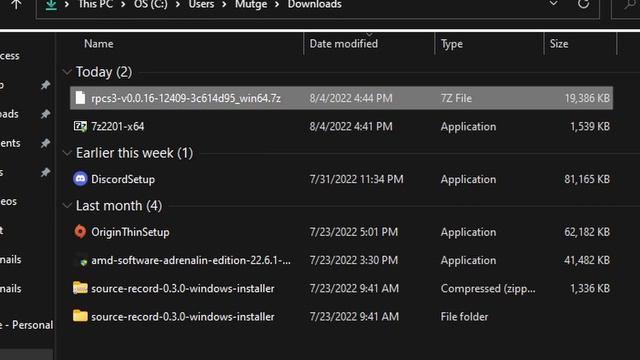Screen dimensions: 640x360
Task: Click the source-record compressed zip icon
Action: [x=80, y=288]
